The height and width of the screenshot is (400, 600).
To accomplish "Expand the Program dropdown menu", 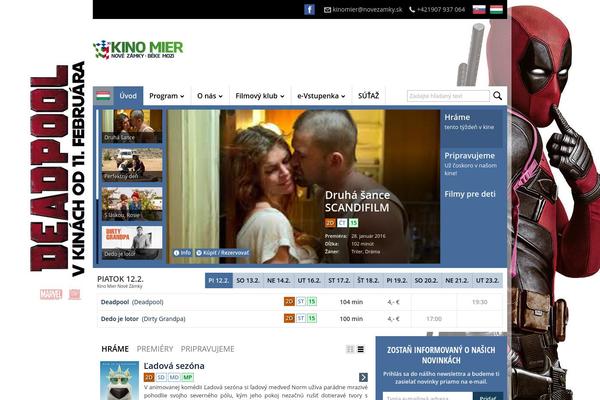I will click(166, 96).
